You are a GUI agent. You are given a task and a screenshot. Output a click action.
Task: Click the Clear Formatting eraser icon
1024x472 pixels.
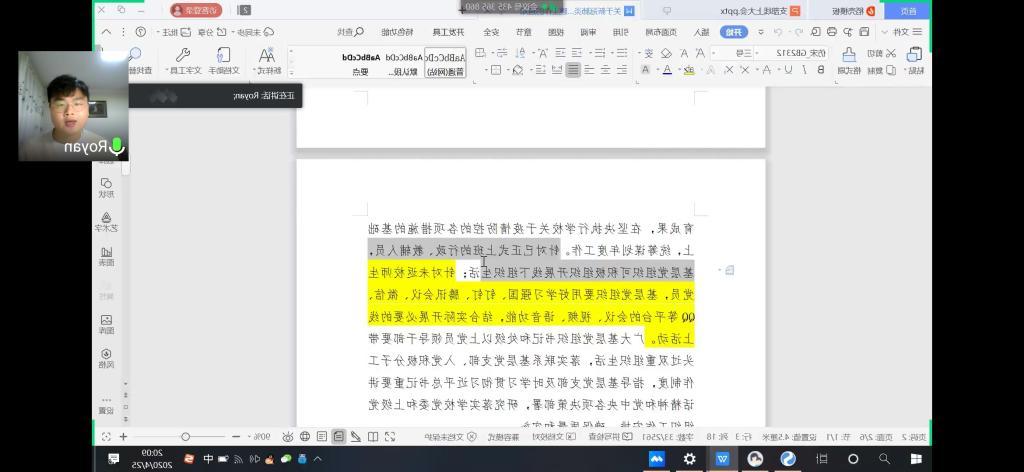[666, 54]
